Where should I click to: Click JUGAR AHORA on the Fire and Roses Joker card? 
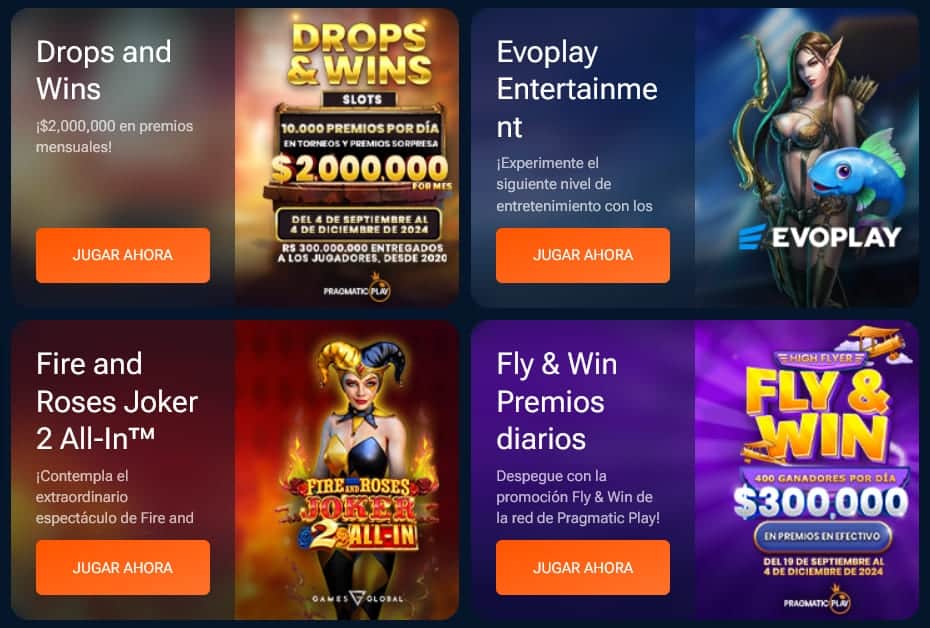123,568
